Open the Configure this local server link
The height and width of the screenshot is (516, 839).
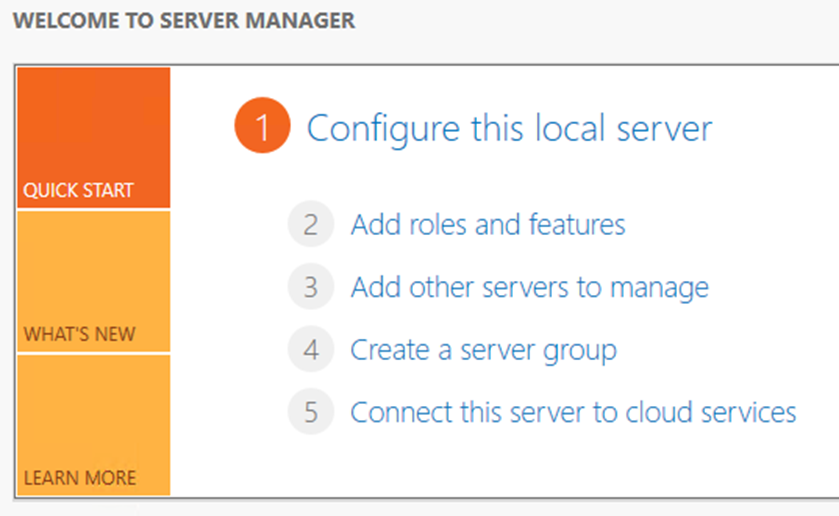509,129
